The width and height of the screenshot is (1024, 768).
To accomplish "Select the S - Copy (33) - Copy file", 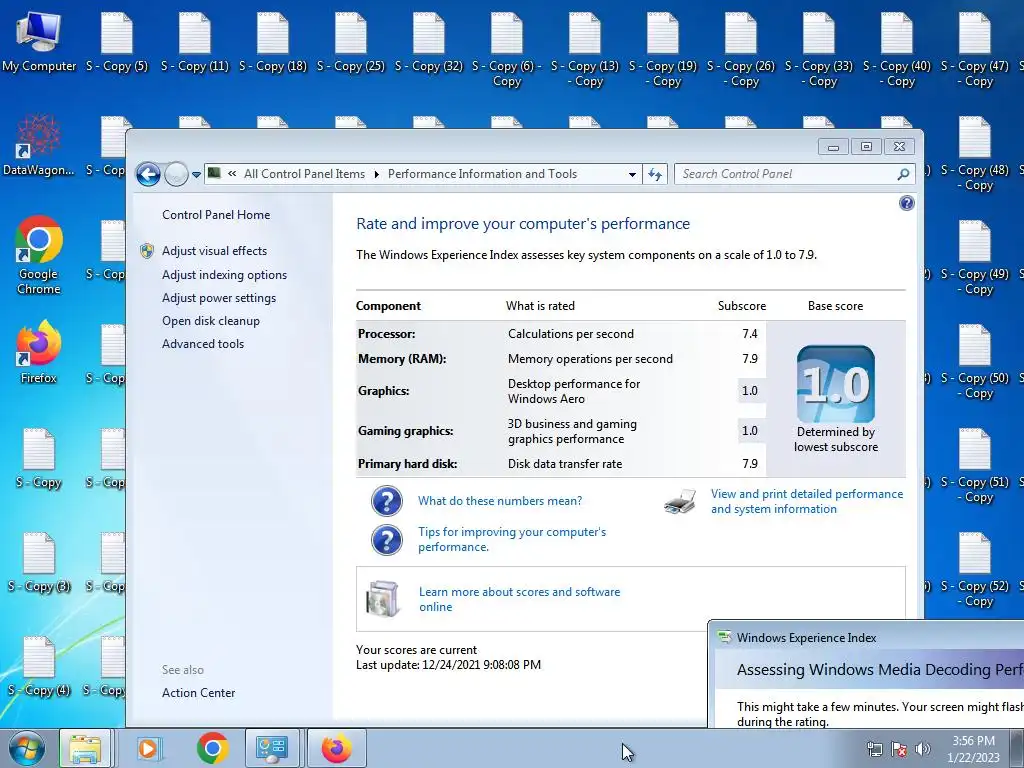I will pos(819,50).
